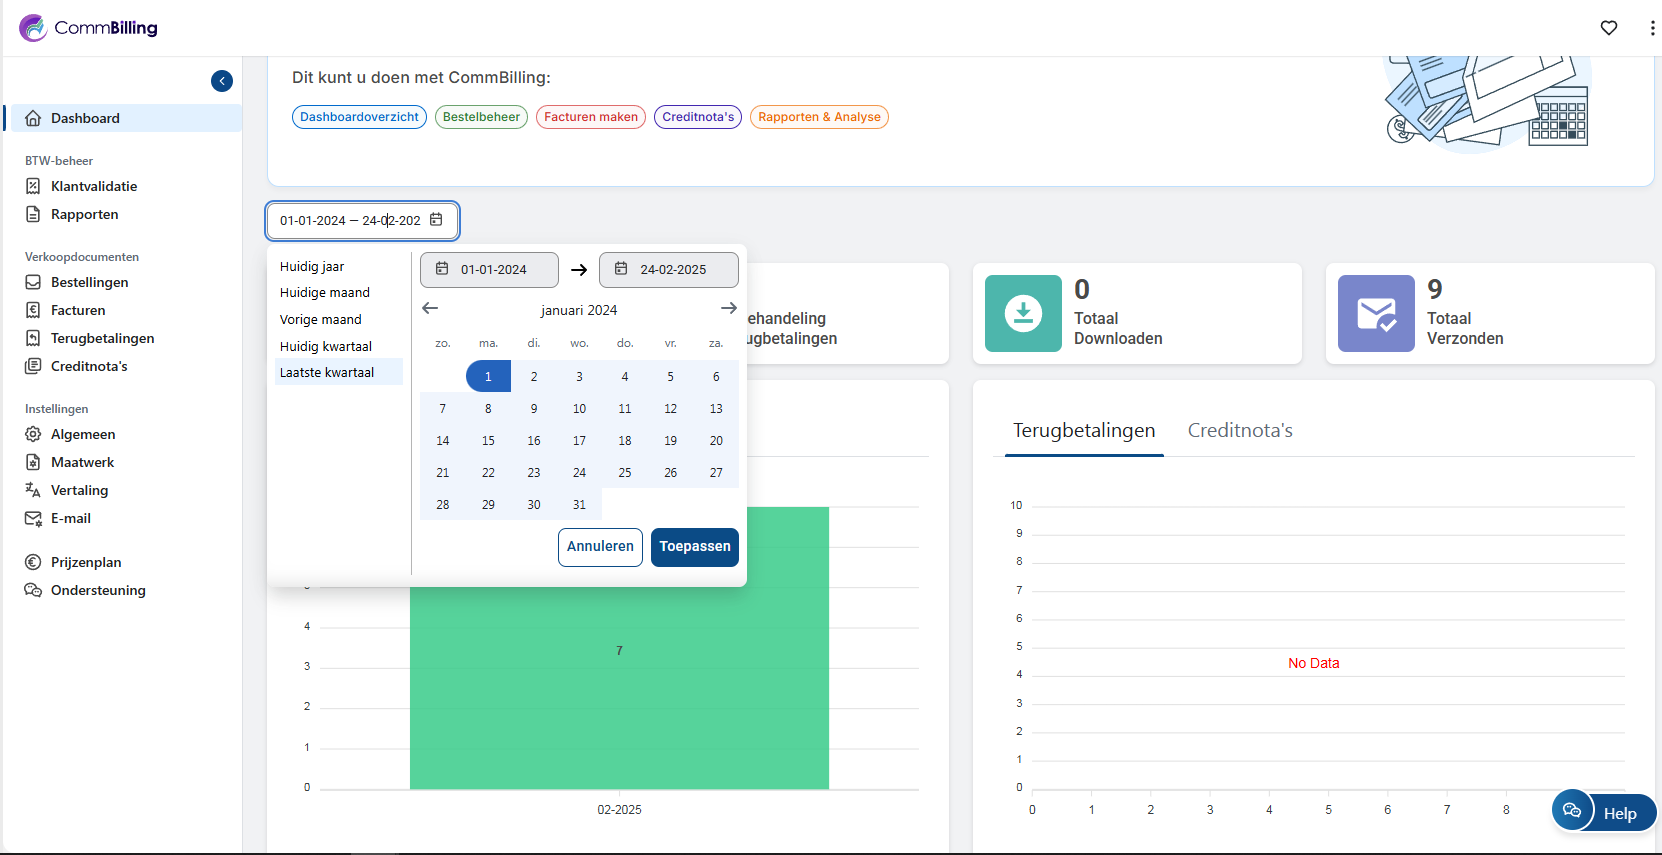Open the Help chat widget
Screen dimensions: 1662x855
(1603, 811)
